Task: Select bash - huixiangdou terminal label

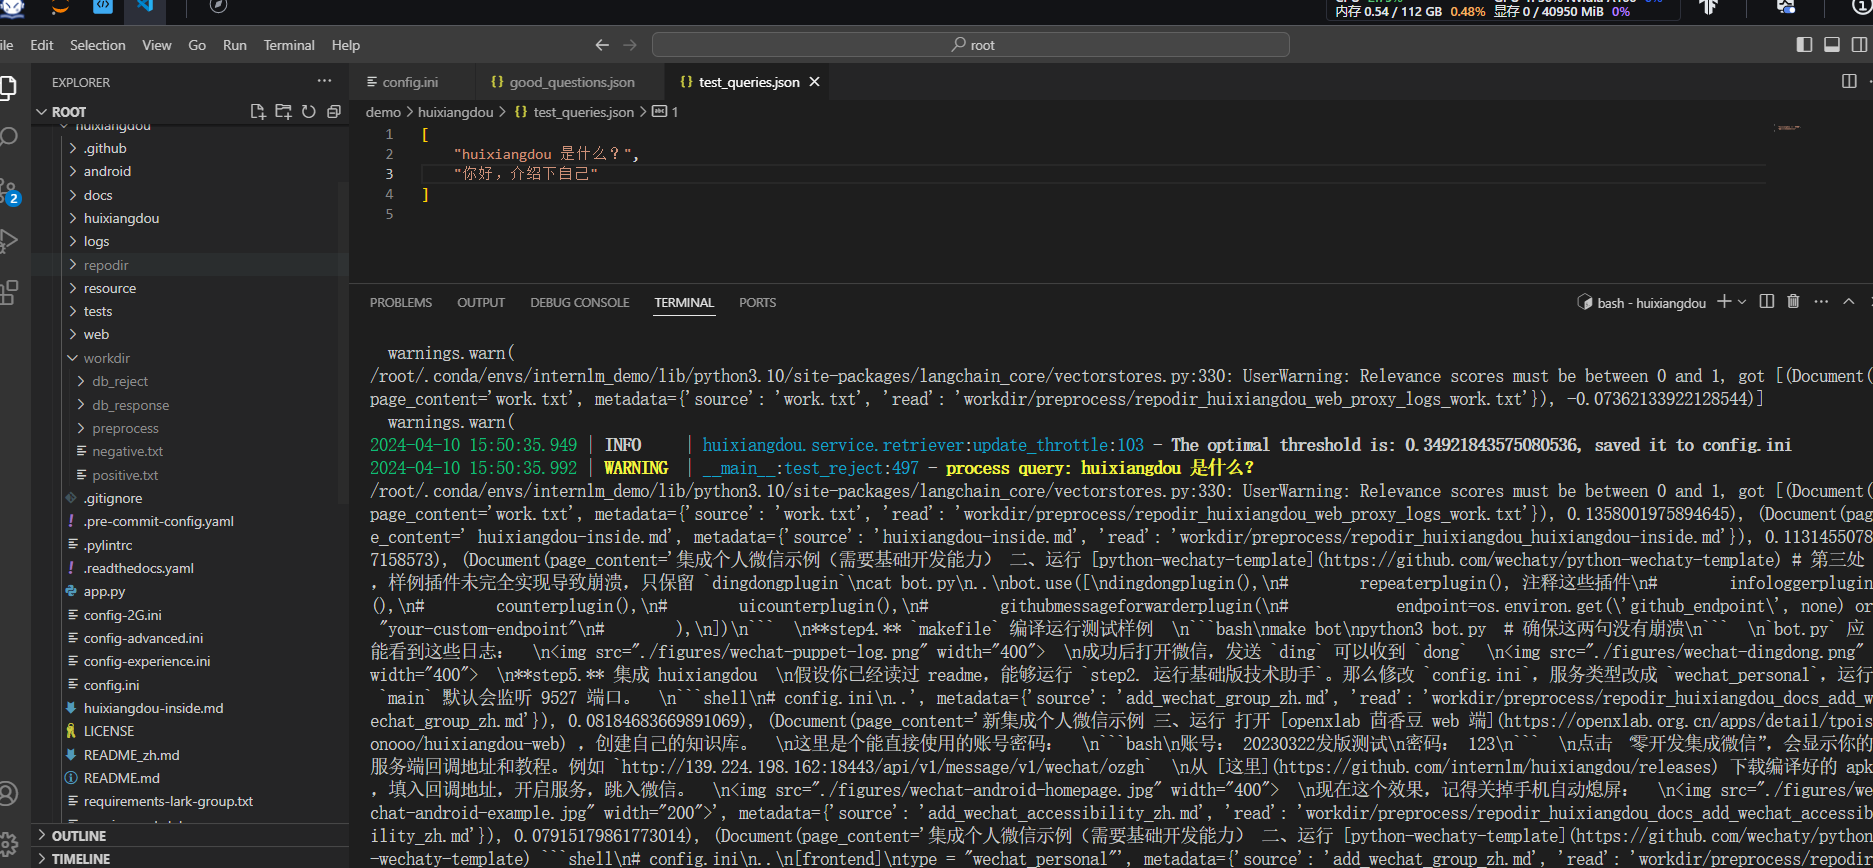Action: pyautogui.click(x=1641, y=302)
